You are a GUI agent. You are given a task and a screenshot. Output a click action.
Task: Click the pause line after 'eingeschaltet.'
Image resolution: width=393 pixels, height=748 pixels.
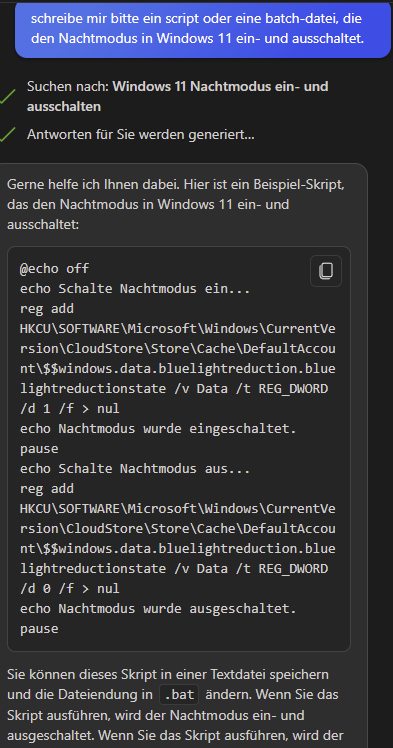pyautogui.click(x=39, y=449)
